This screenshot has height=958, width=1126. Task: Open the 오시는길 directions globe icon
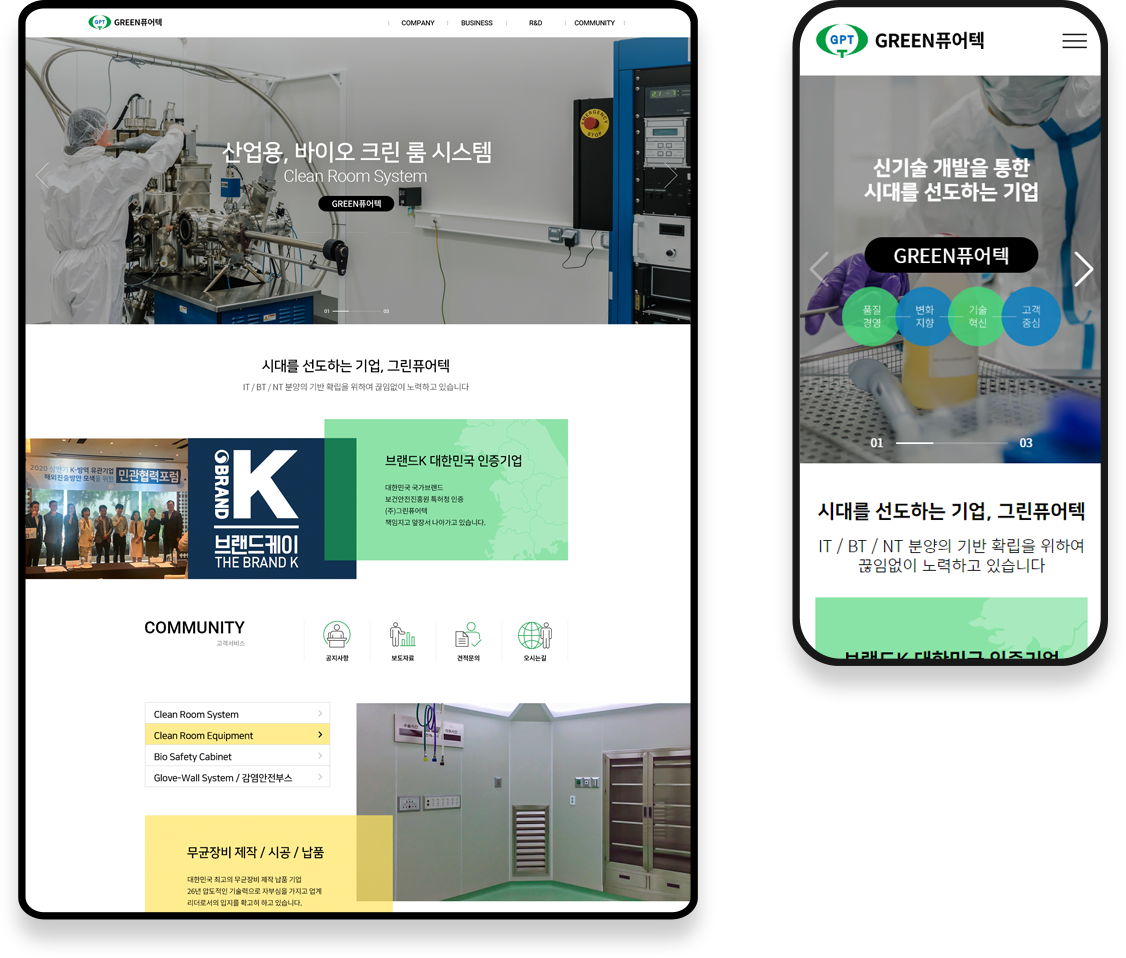[x=534, y=636]
